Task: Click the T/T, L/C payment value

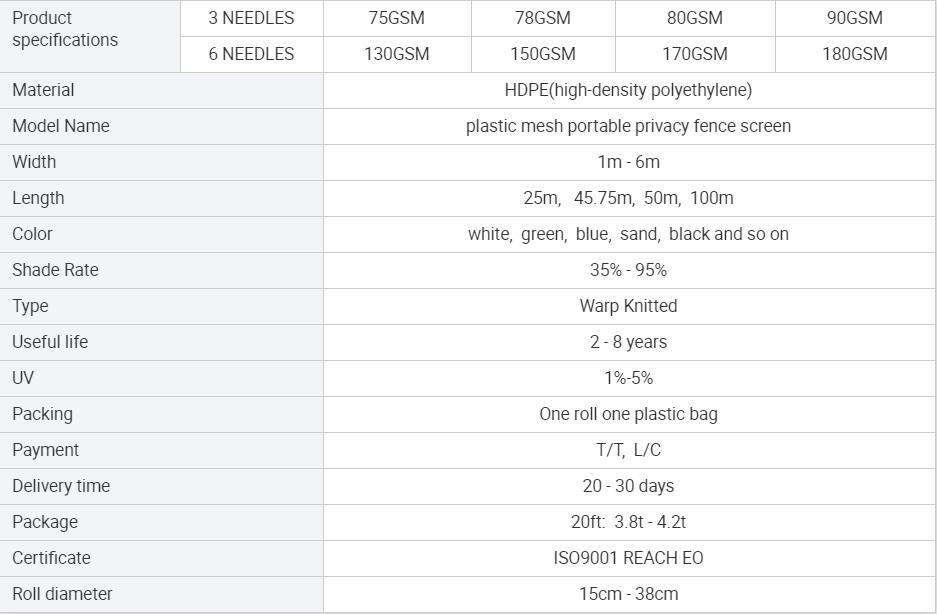Action: pos(628,450)
